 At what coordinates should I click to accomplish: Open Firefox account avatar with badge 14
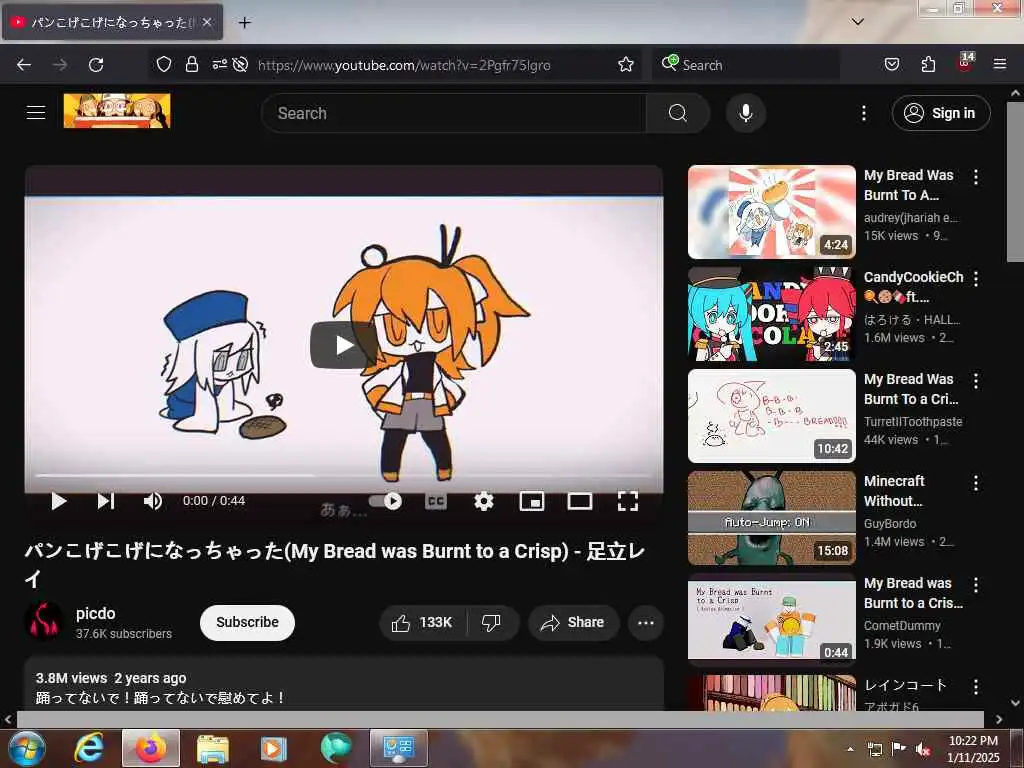(965, 63)
